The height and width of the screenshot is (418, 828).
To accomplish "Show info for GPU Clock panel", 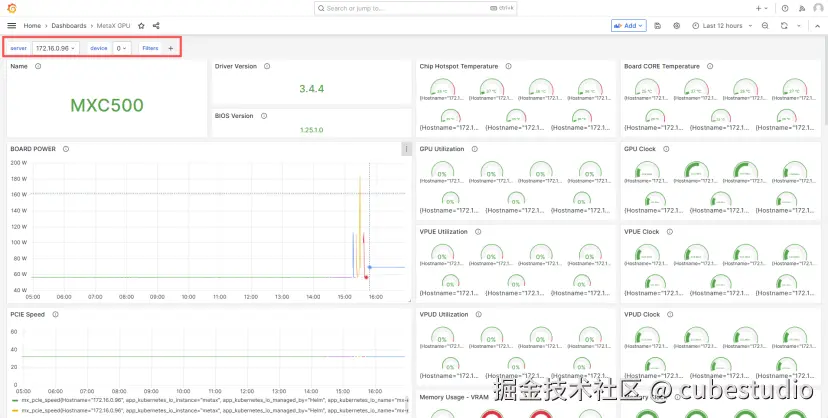I will point(666,149).
